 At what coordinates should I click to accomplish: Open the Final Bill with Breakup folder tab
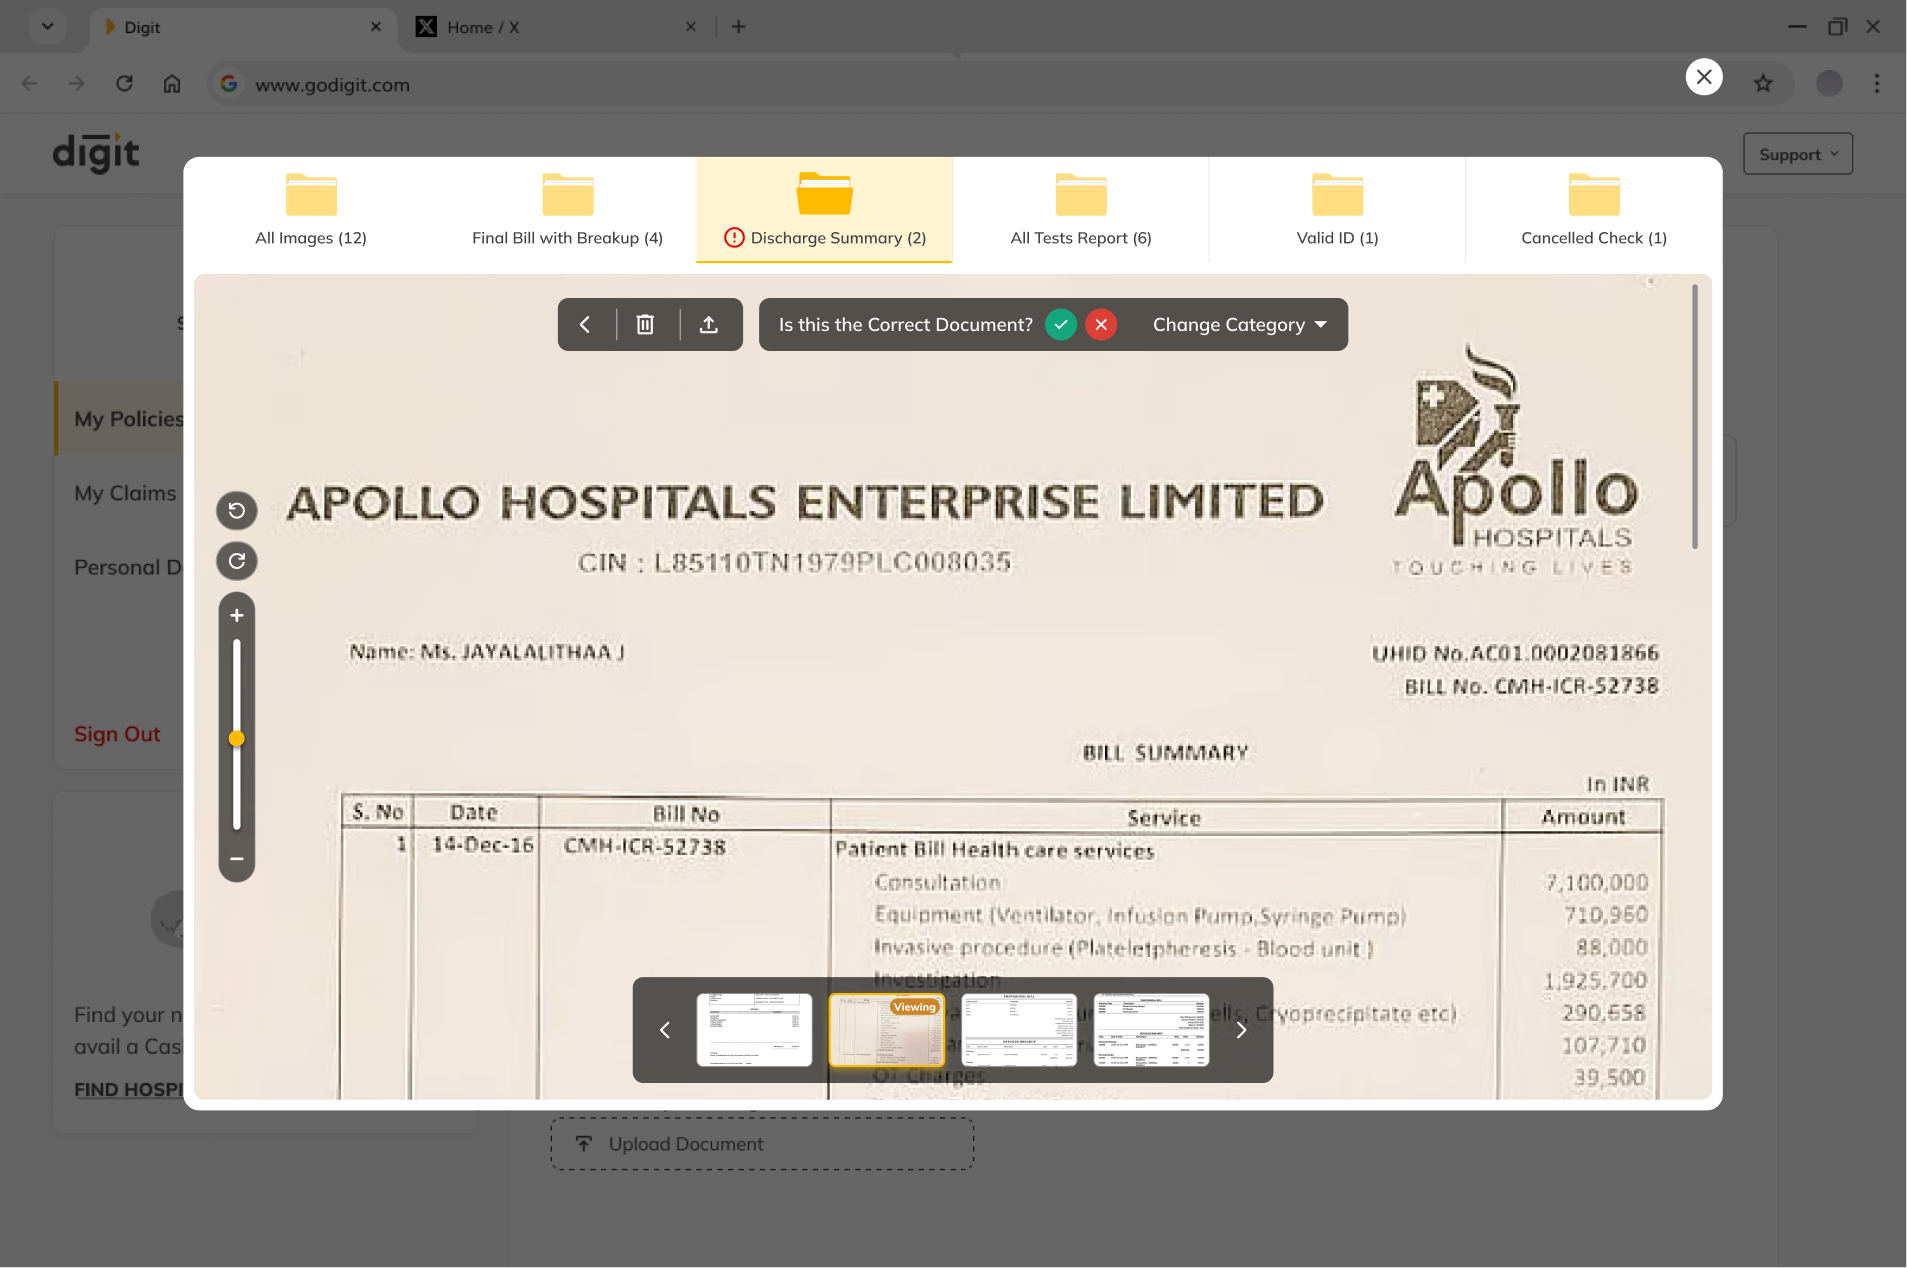tap(567, 210)
